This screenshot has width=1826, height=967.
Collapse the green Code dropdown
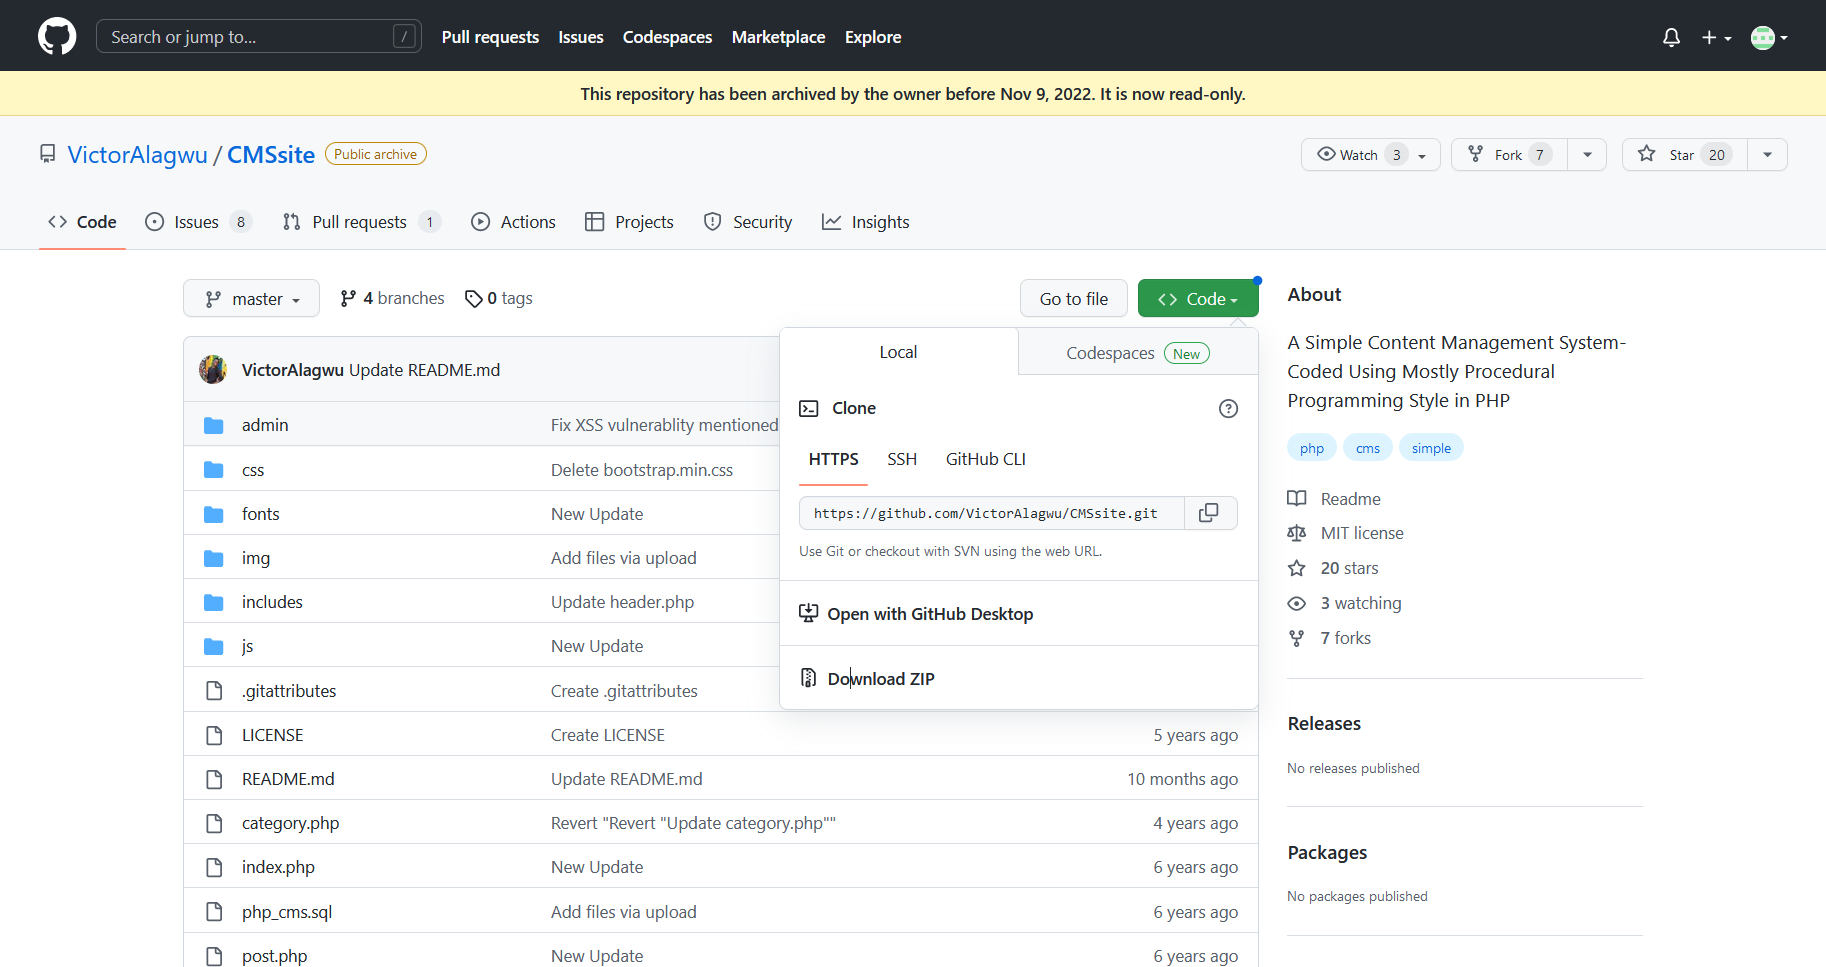(x=1198, y=299)
